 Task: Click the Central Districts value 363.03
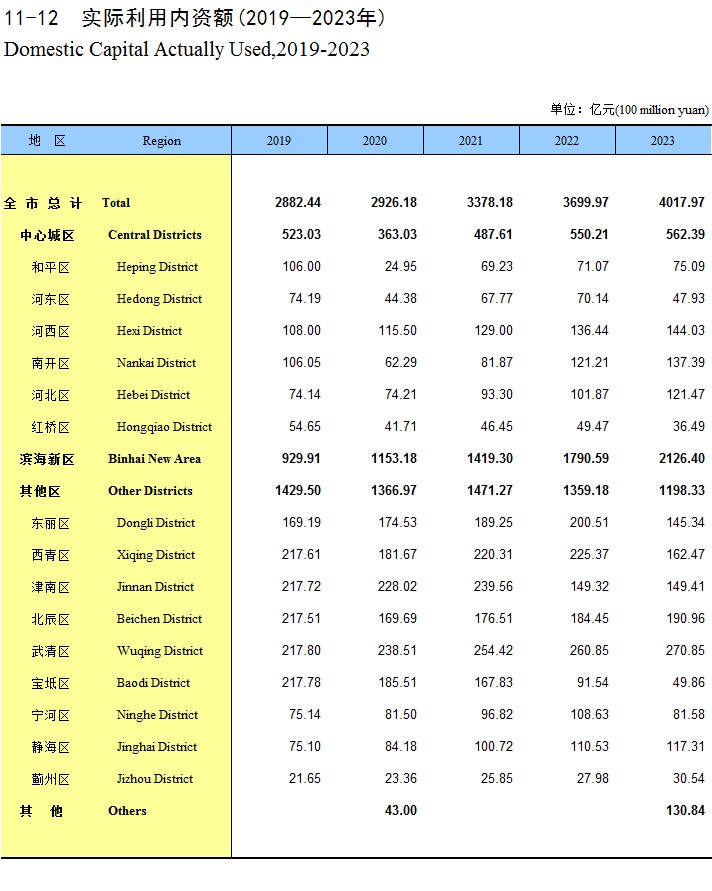tap(397, 234)
